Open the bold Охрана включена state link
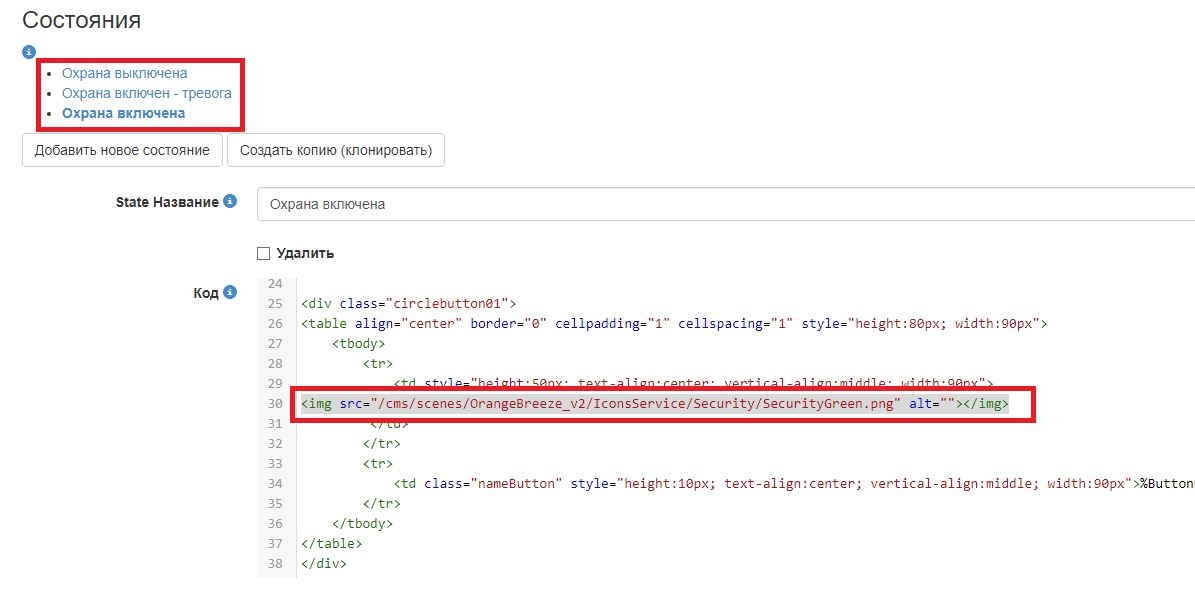This screenshot has height=589, width=1195. 123,113
